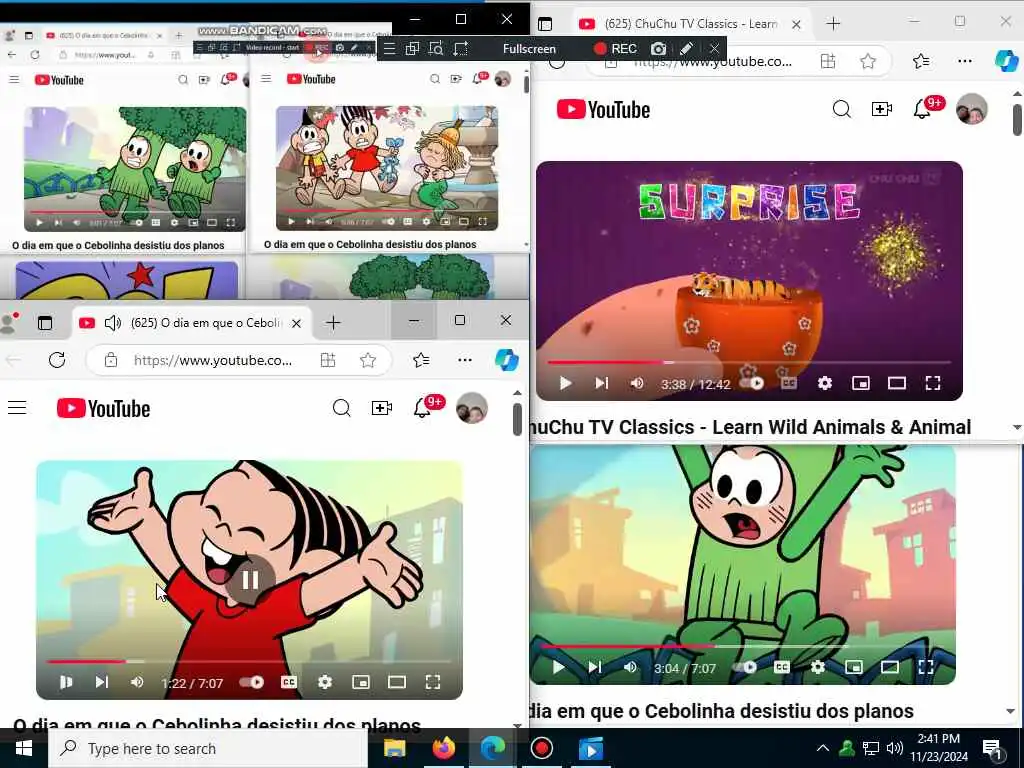
Task: Toggle autoplay in the 1:22 / 7:07 player
Action: coord(252,682)
